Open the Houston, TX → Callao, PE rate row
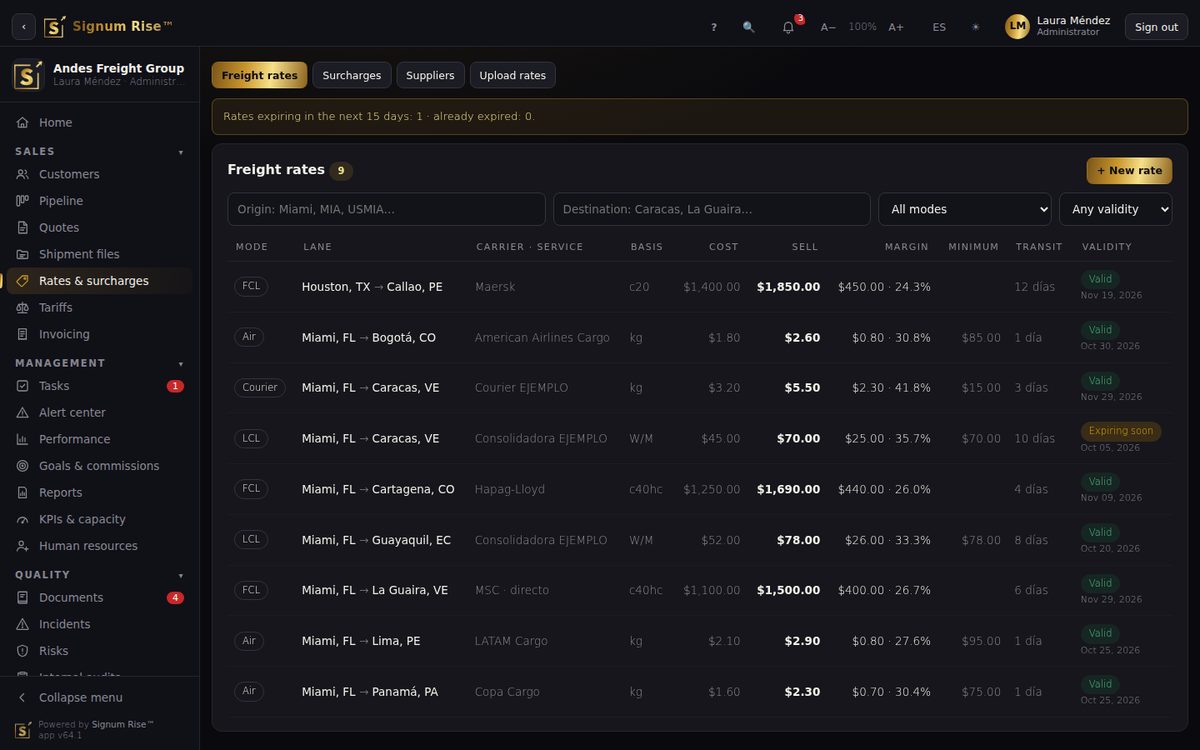 700,287
